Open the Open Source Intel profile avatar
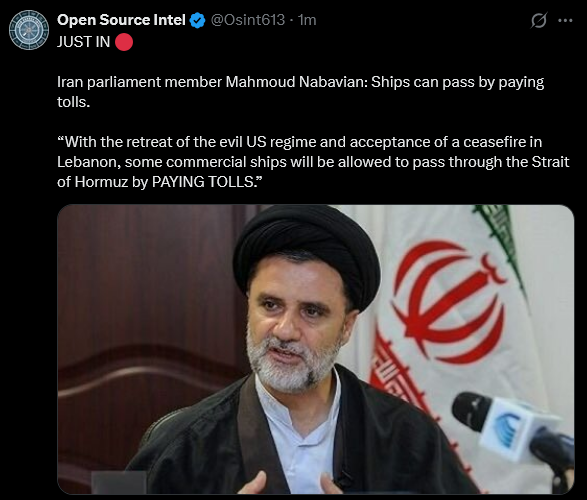This screenshot has height=500, width=587. 29,30
